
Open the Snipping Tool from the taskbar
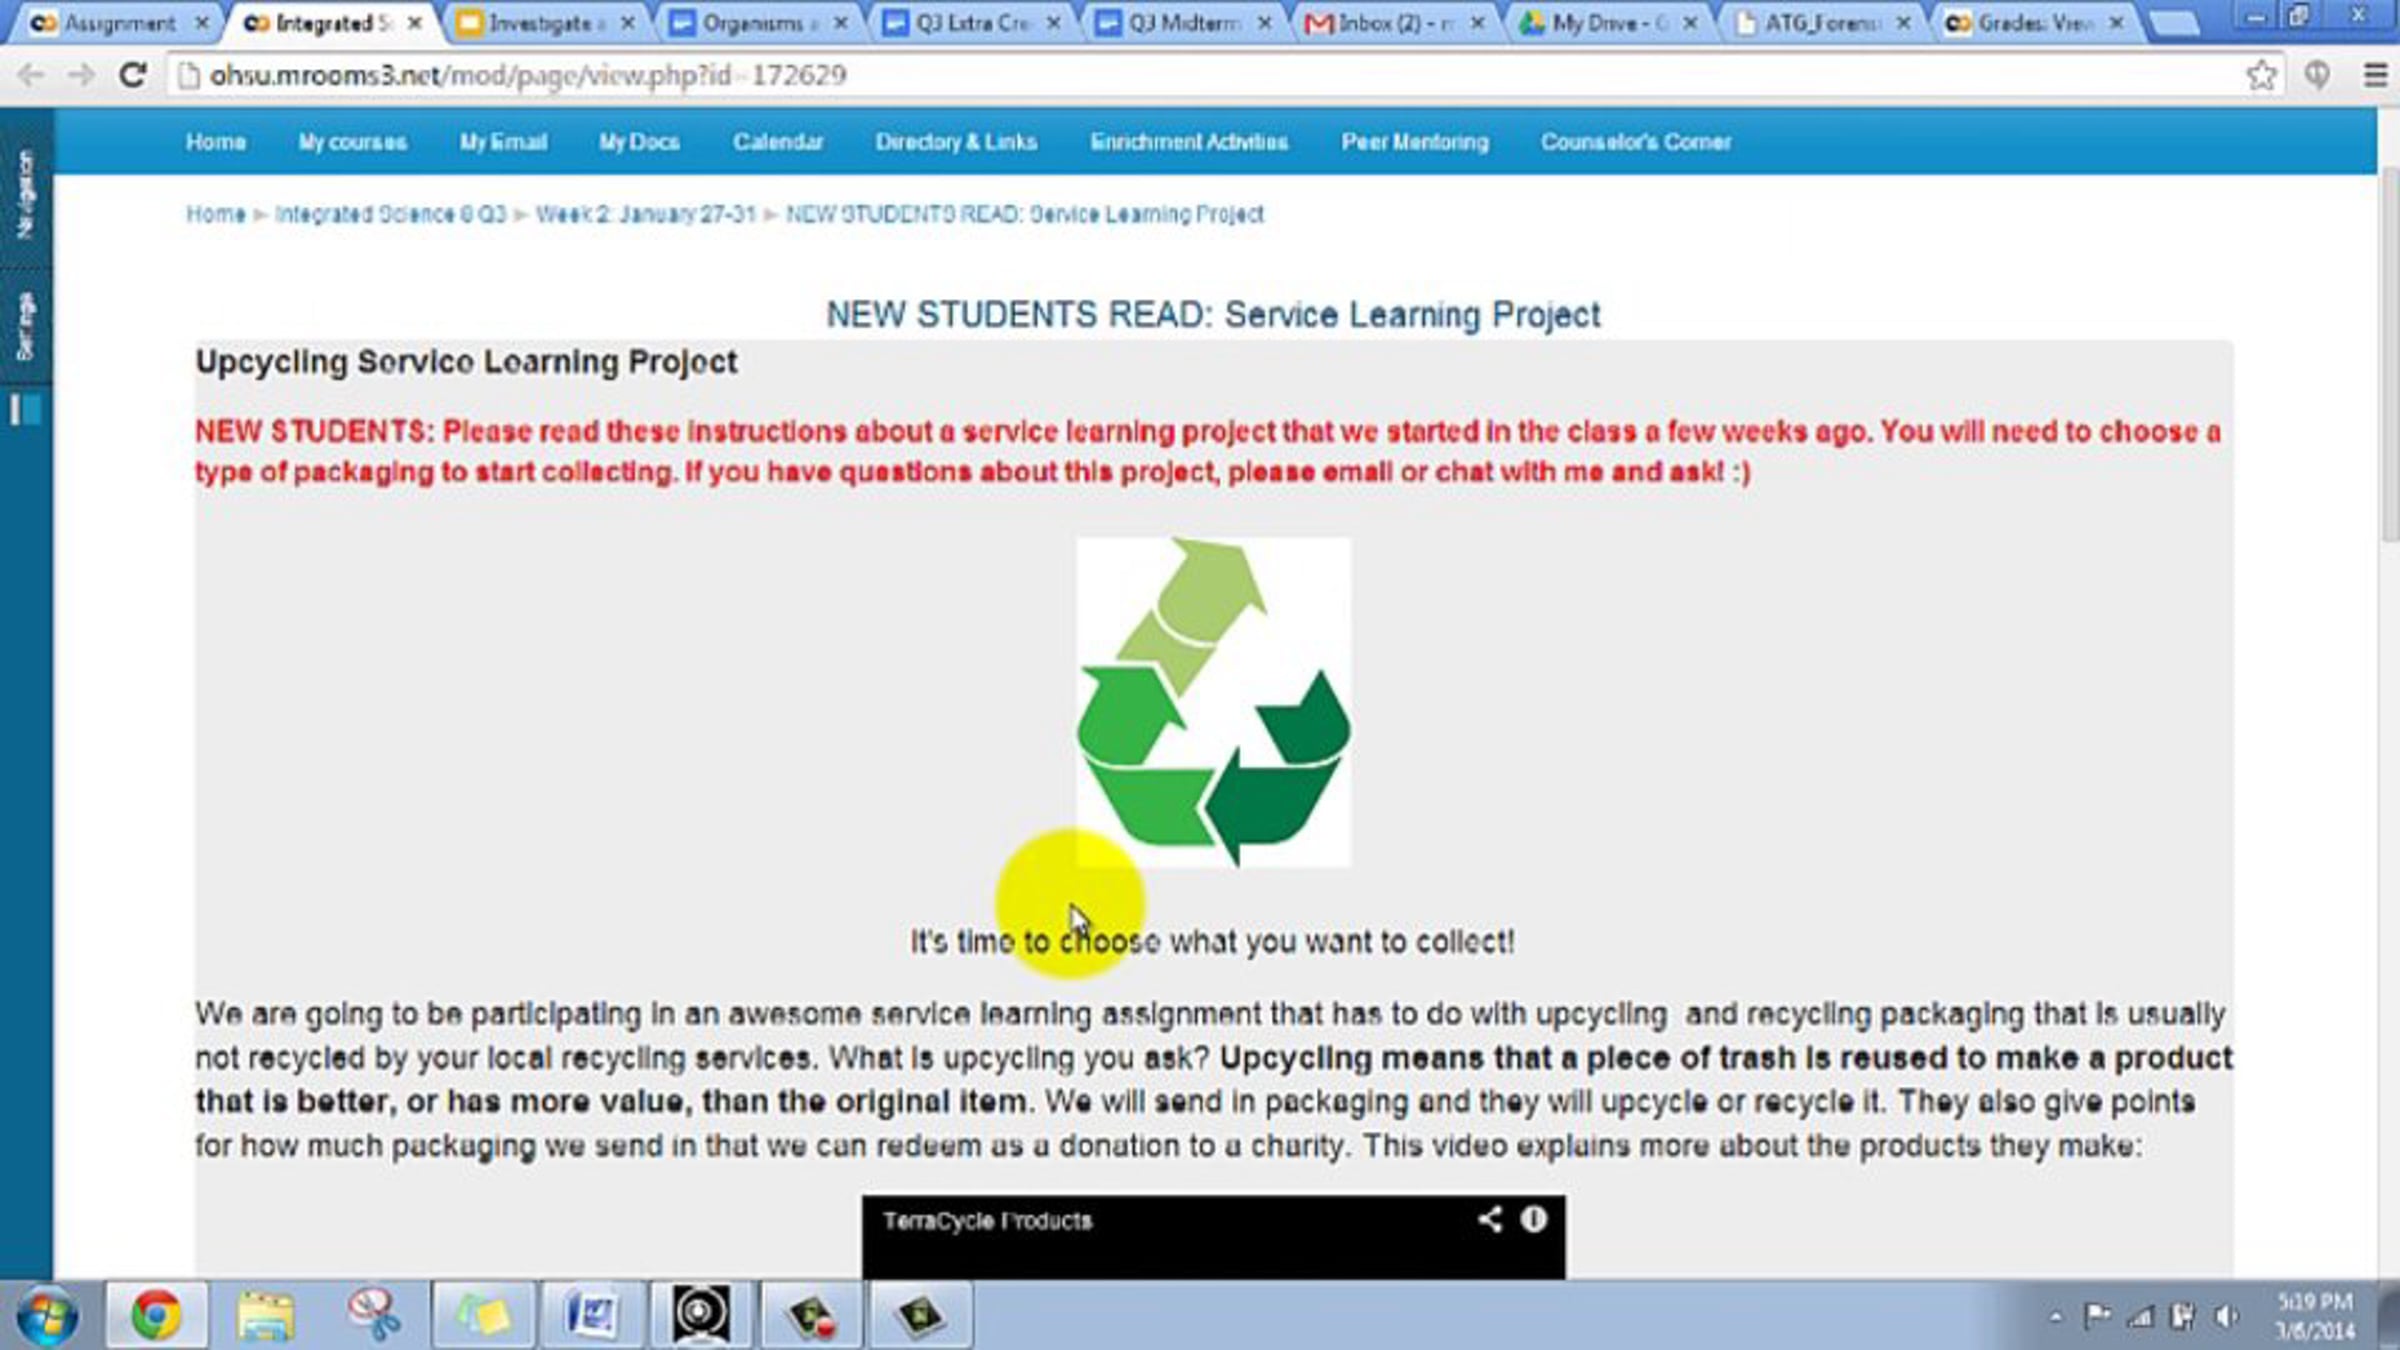[x=373, y=1314]
